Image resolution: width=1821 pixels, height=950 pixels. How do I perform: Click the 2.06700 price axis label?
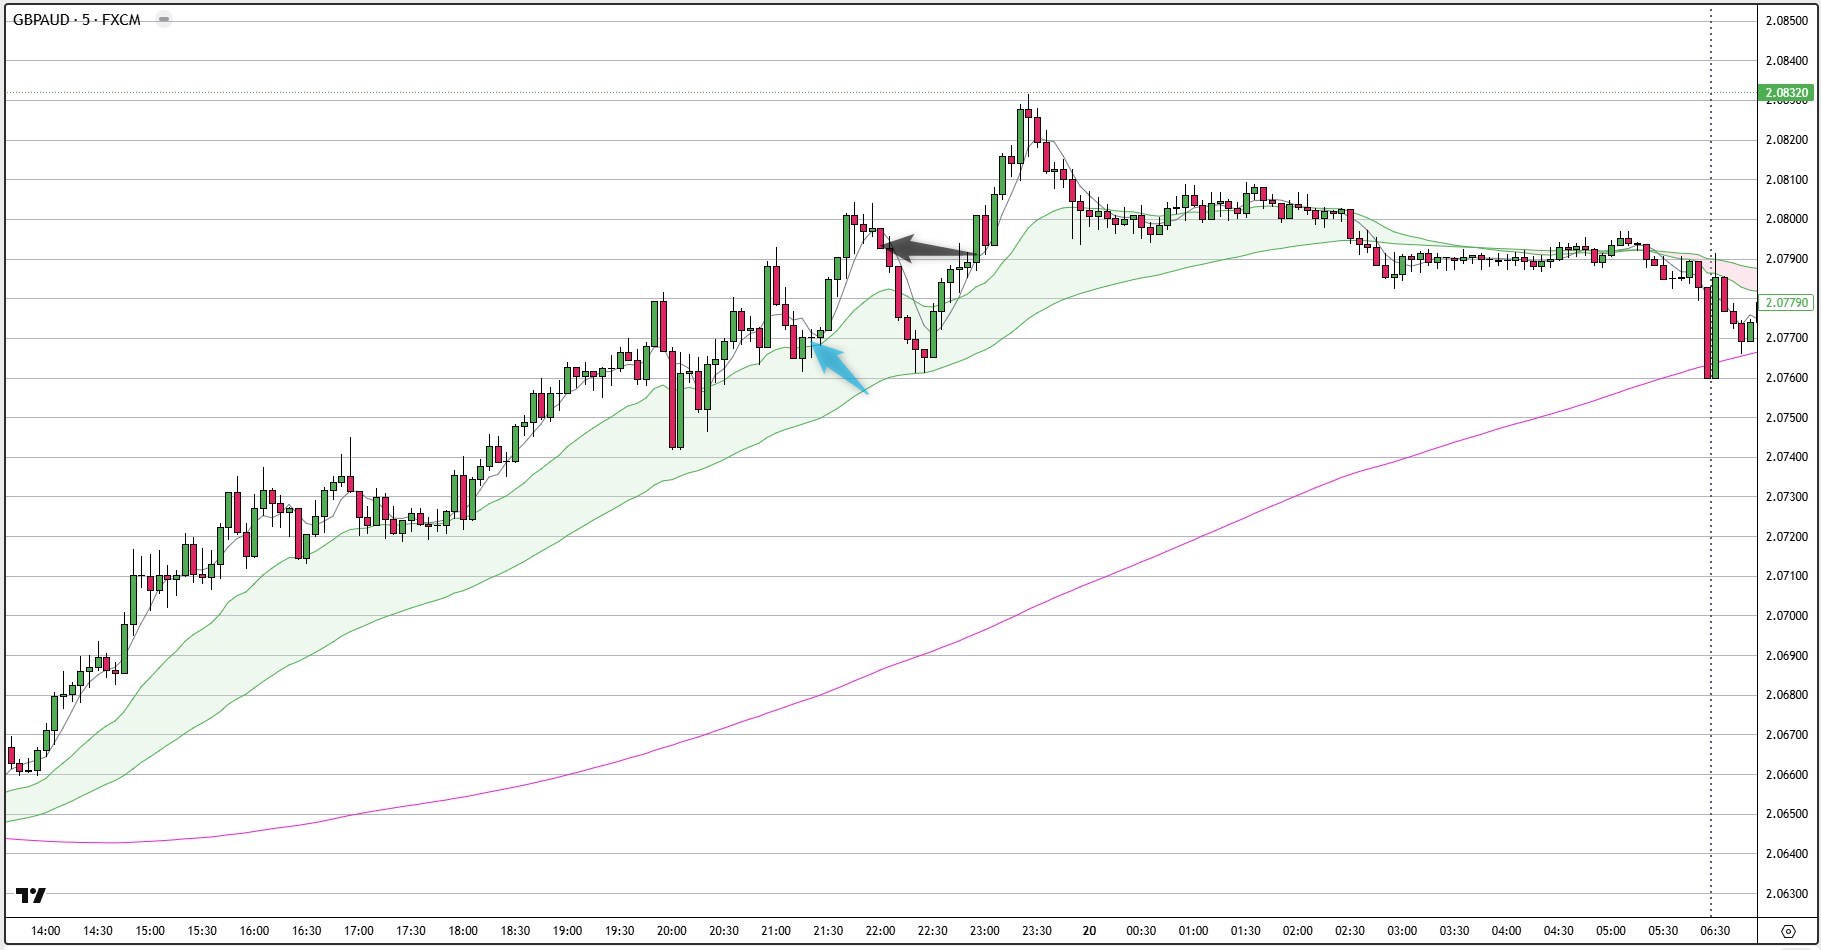(x=1786, y=735)
